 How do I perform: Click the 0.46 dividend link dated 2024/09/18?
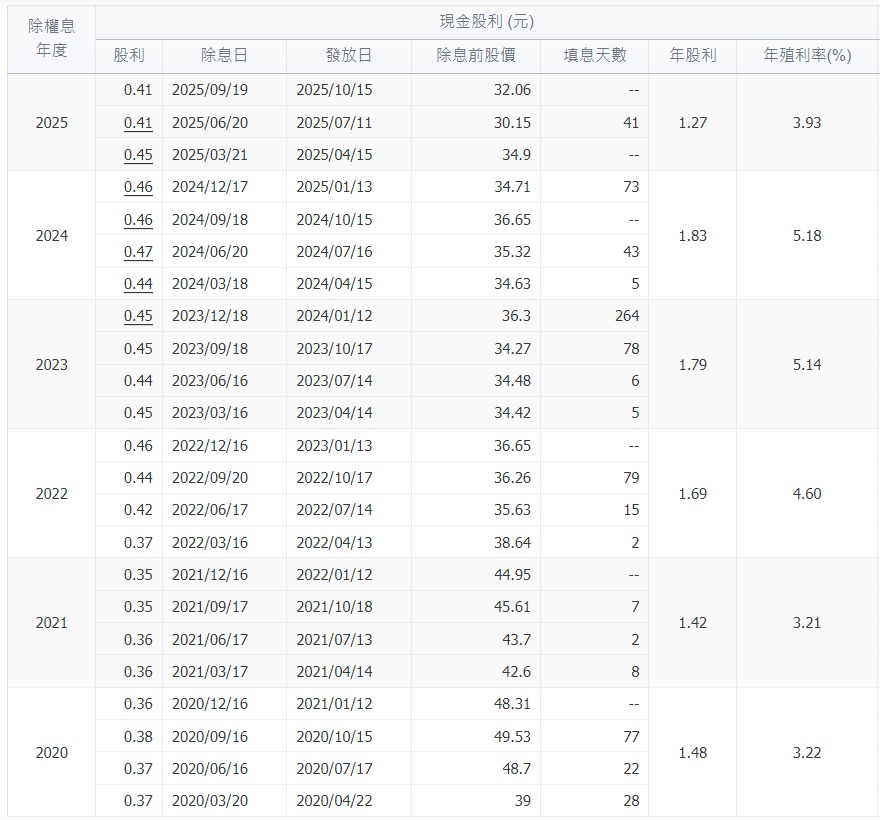[138, 219]
